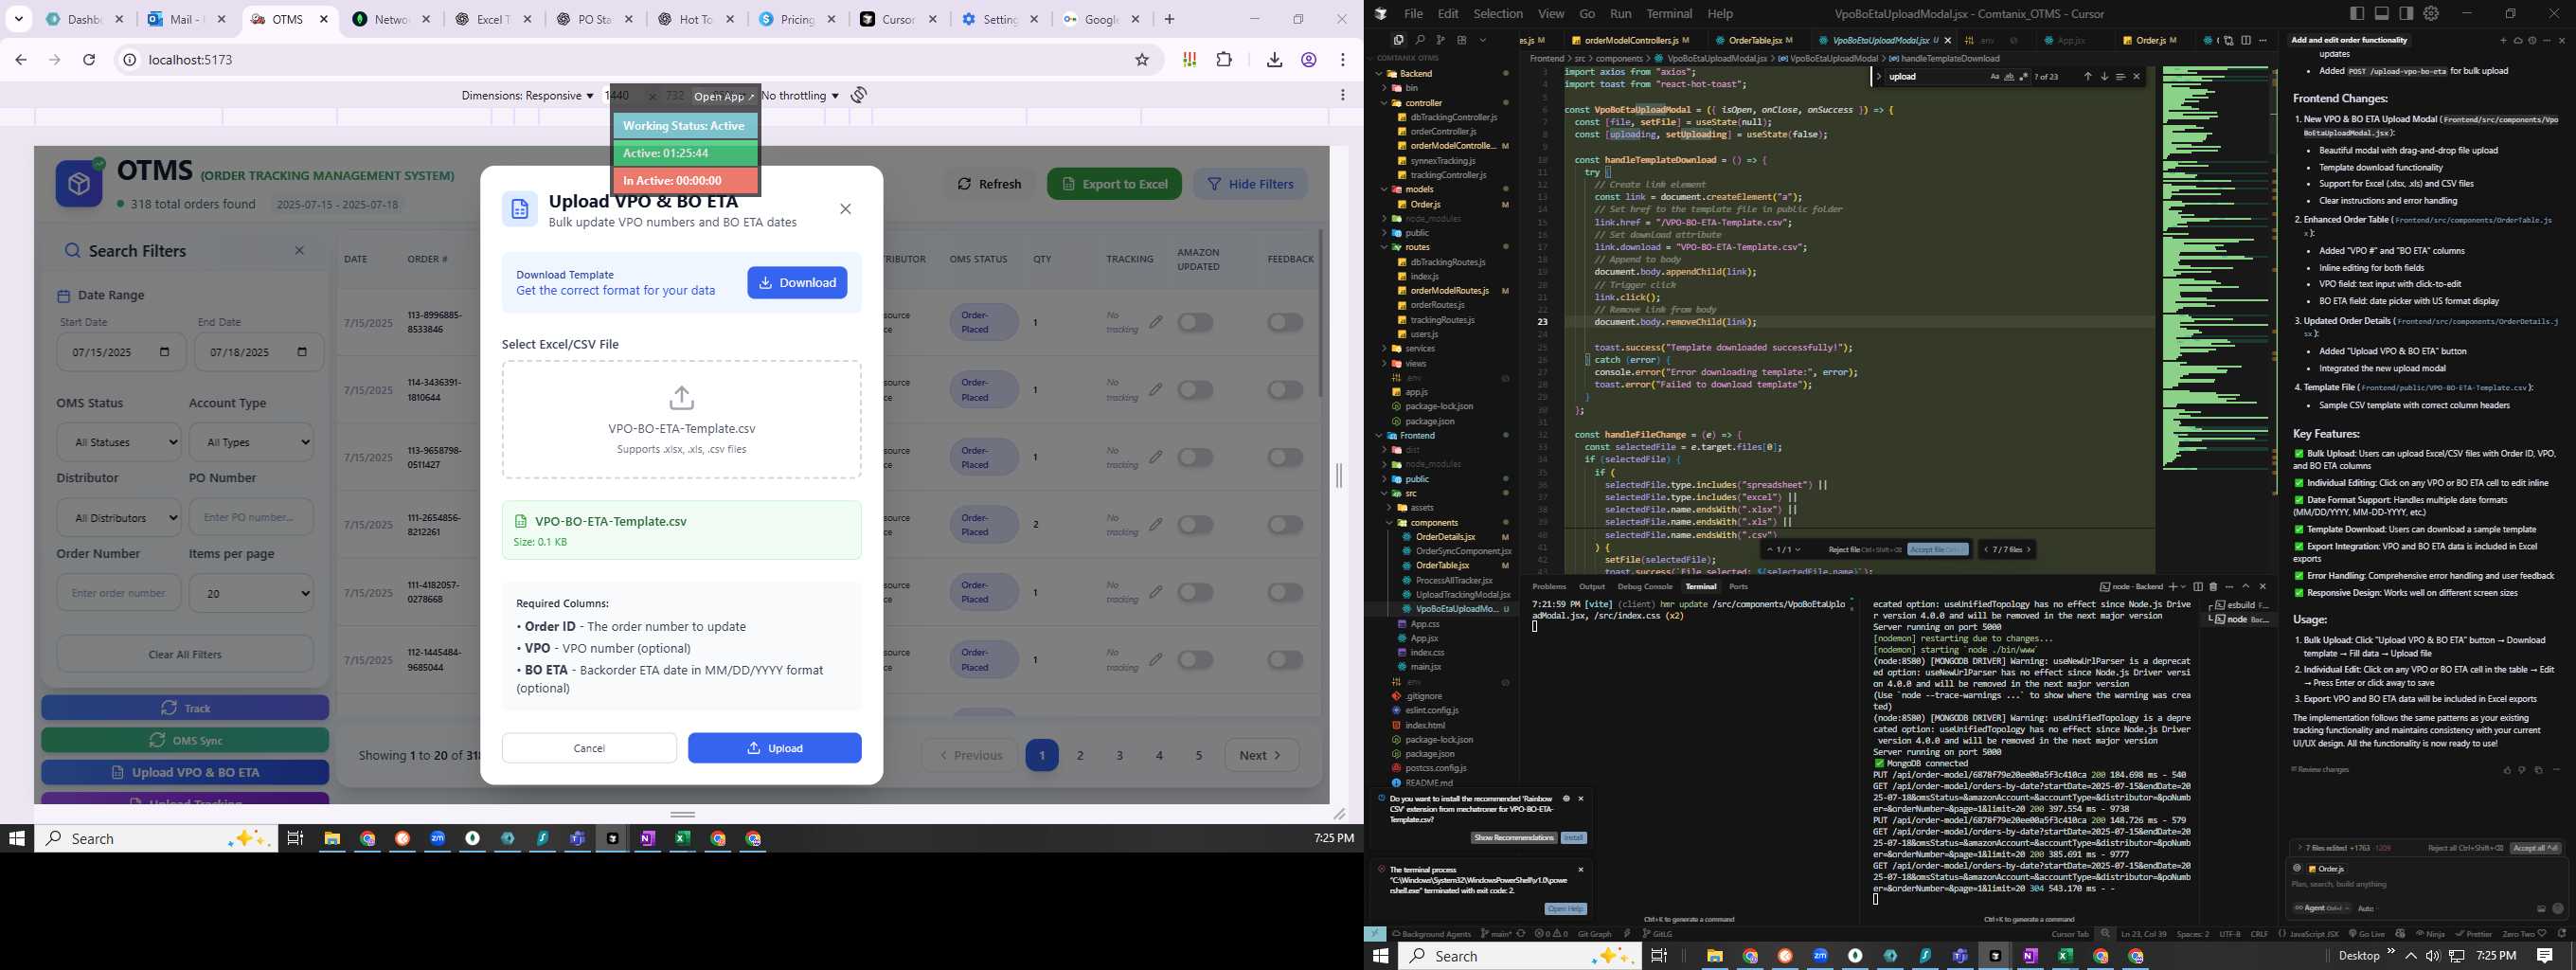Image resolution: width=2576 pixels, height=970 pixels.
Task: Bookmark this page with star icon
Action: point(1142,60)
